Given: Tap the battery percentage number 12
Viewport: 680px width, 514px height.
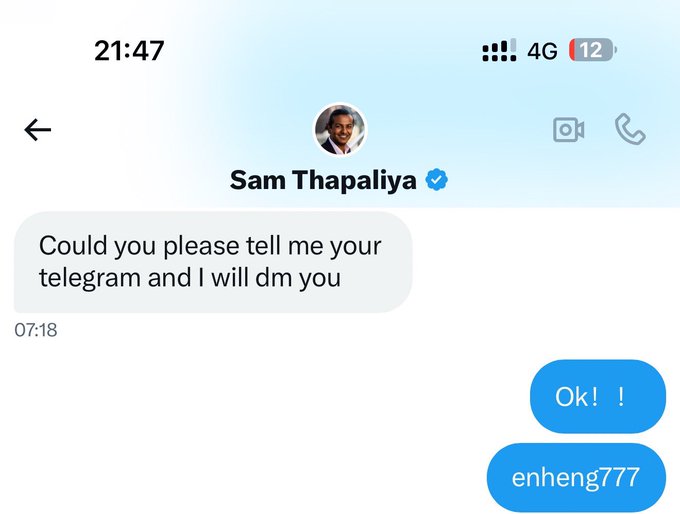Looking at the screenshot, I should tap(590, 50).
